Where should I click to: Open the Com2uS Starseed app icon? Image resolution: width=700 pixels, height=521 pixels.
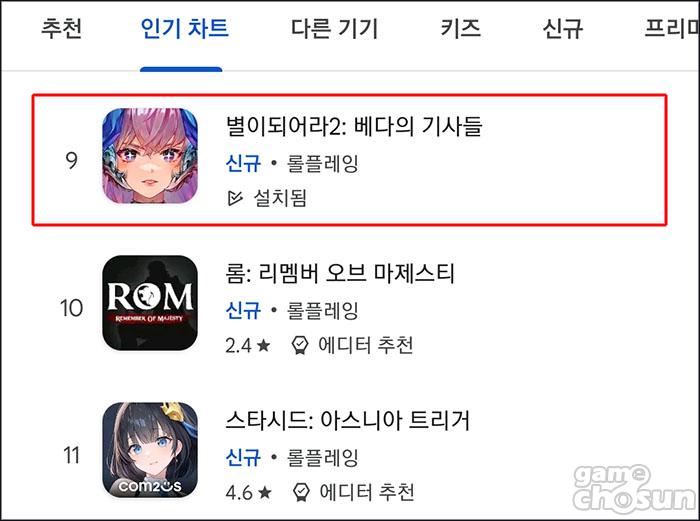pyautogui.click(x=150, y=450)
